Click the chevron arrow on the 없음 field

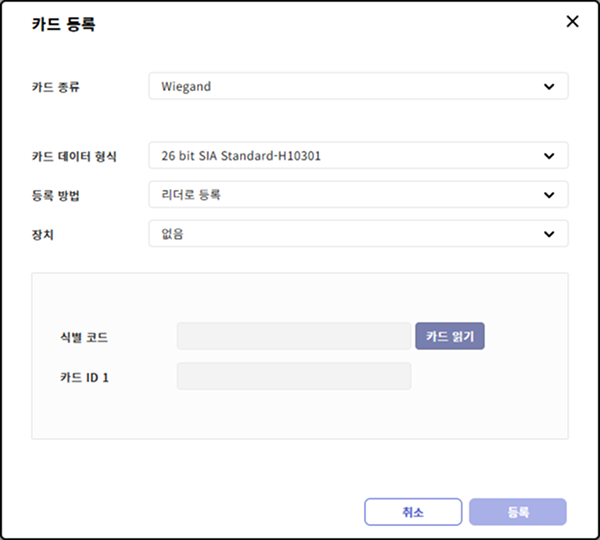click(x=549, y=234)
